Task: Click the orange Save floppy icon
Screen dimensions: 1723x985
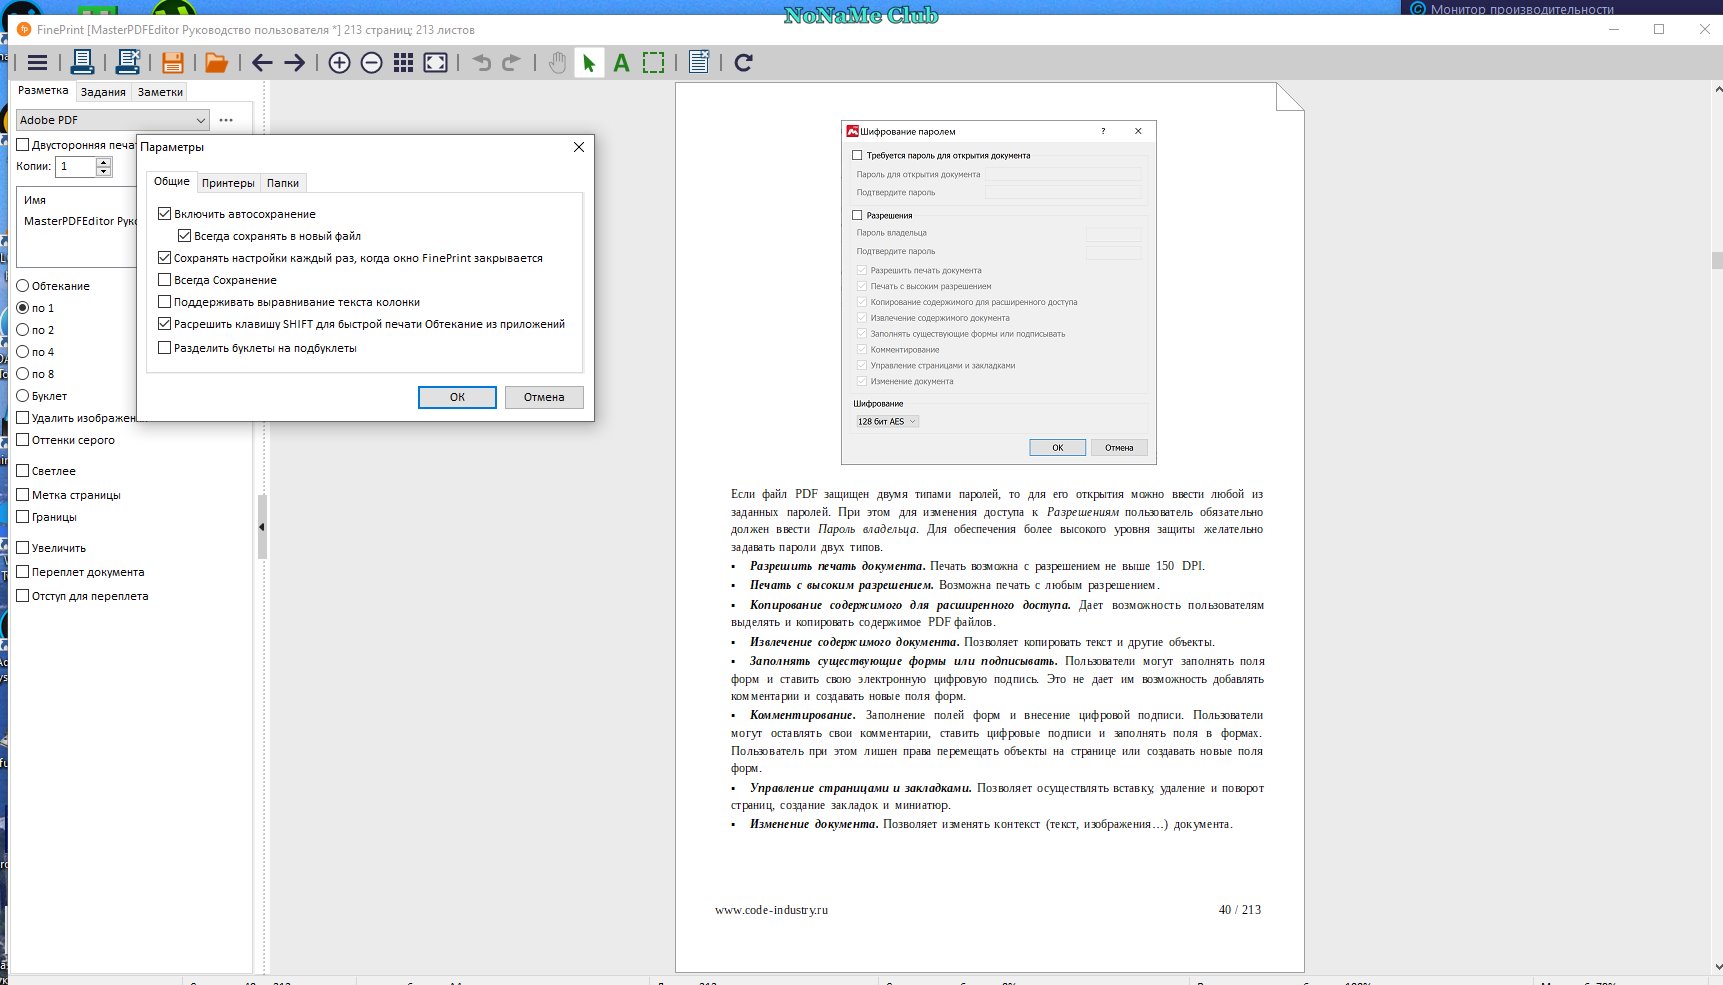Action: click(172, 63)
